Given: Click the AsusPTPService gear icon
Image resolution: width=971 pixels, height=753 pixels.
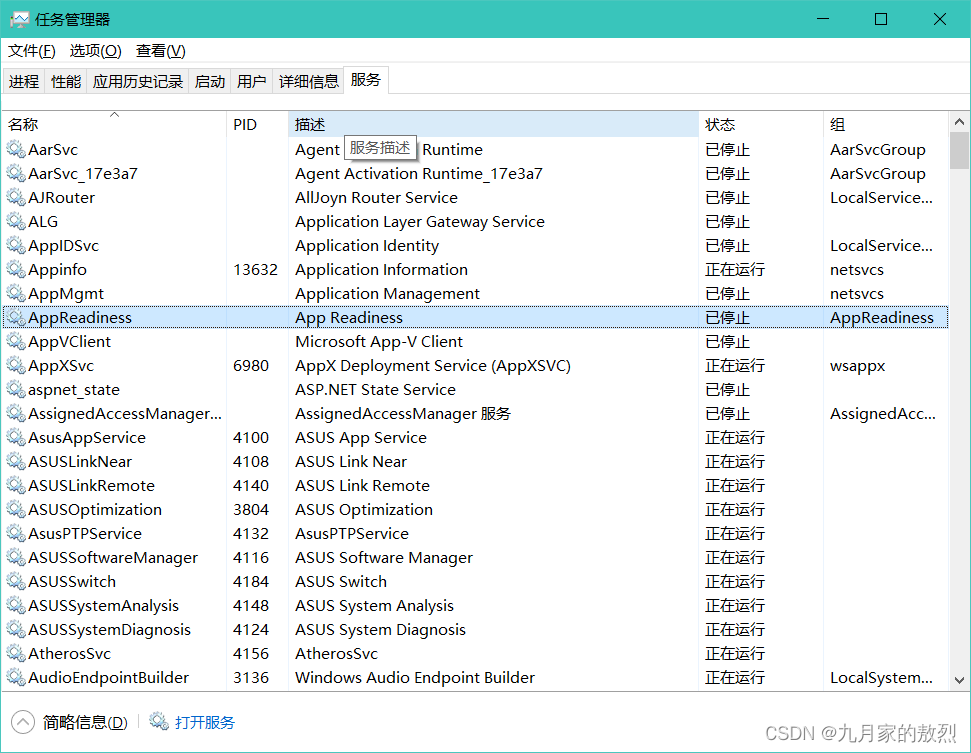Looking at the screenshot, I should click(16, 533).
